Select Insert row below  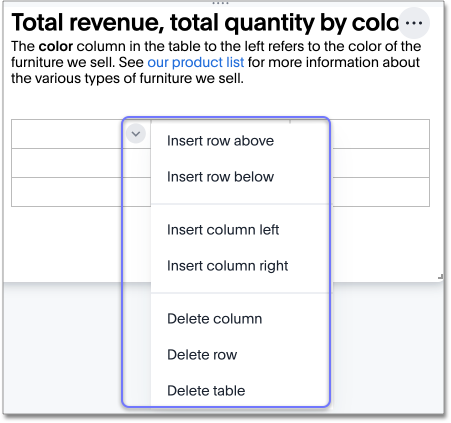click(220, 177)
